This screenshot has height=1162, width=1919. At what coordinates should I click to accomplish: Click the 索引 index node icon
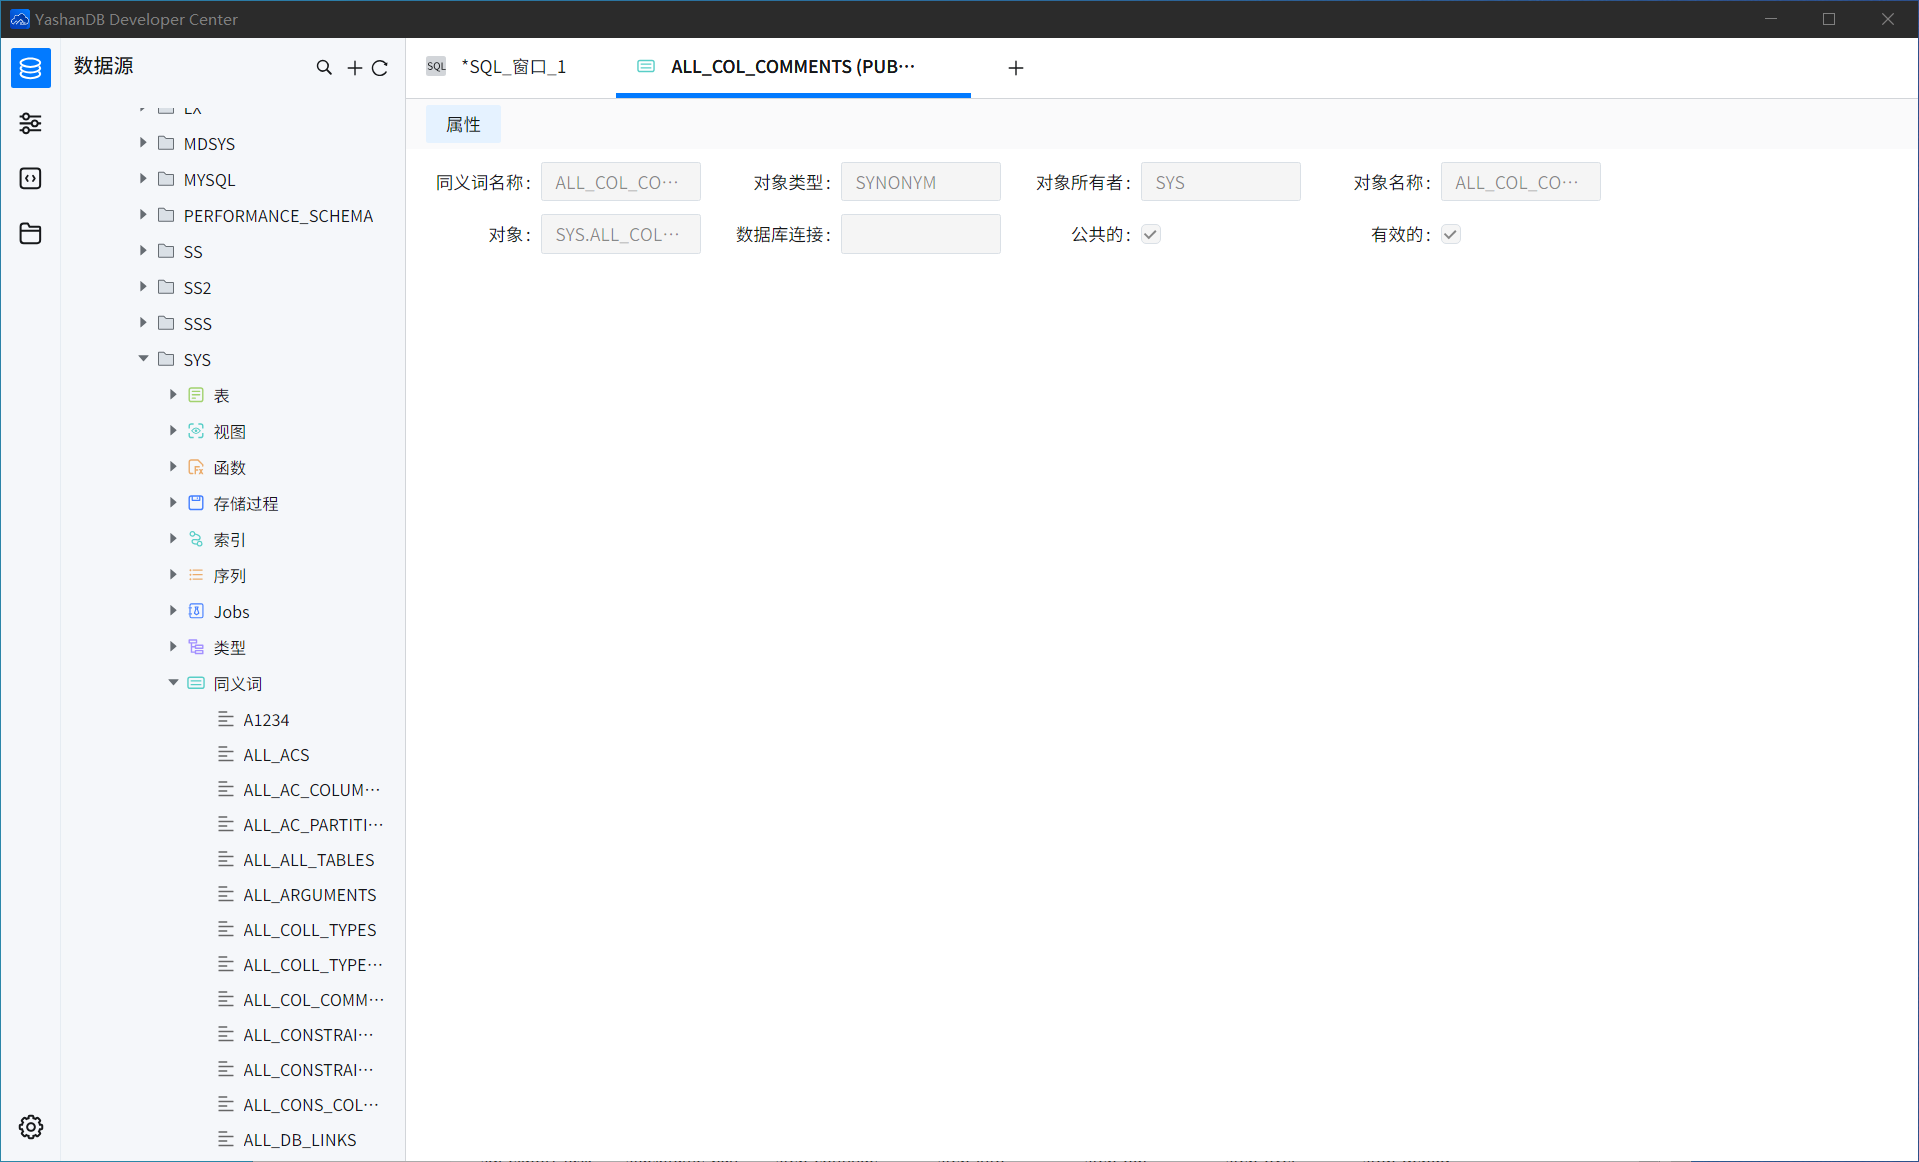(196, 539)
